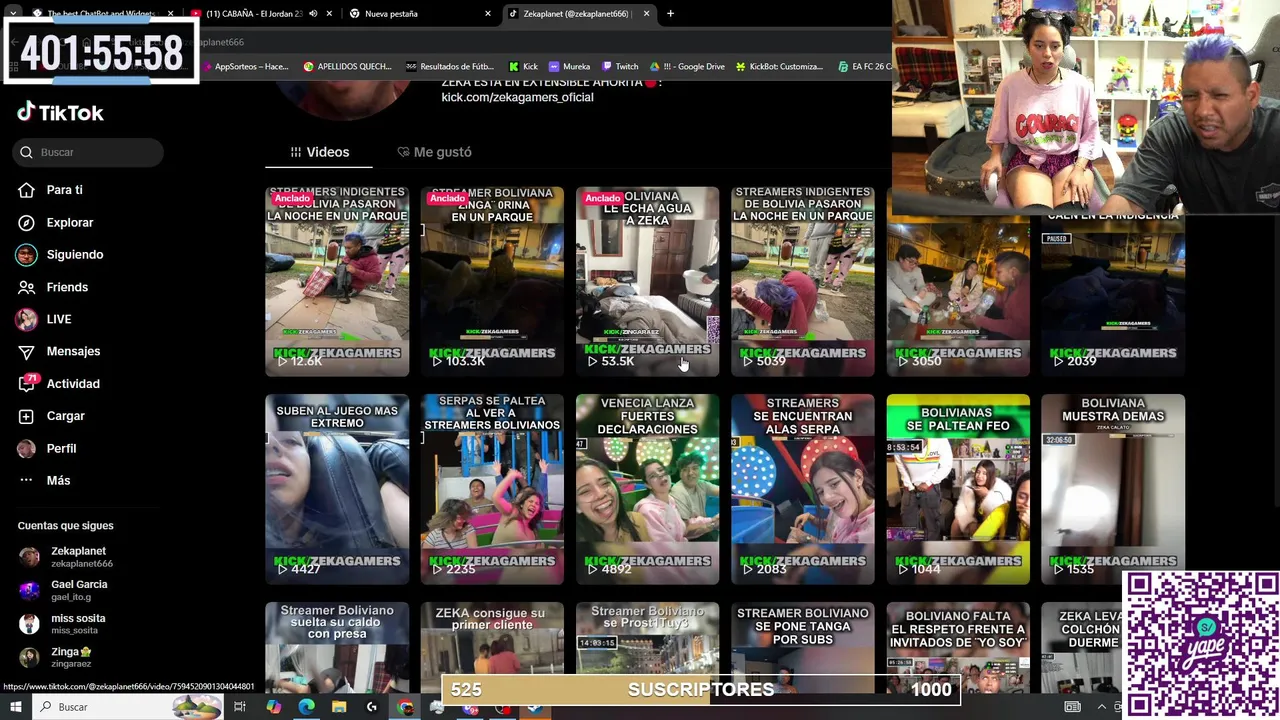This screenshot has height=720, width=1280.
Task: Open followed account Gael Garcia
Action: (79, 590)
